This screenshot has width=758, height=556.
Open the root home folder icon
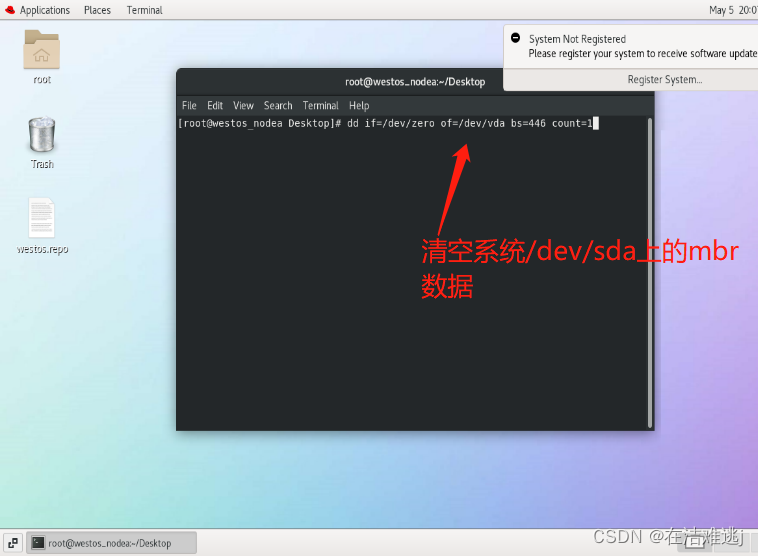(x=42, y=49)
